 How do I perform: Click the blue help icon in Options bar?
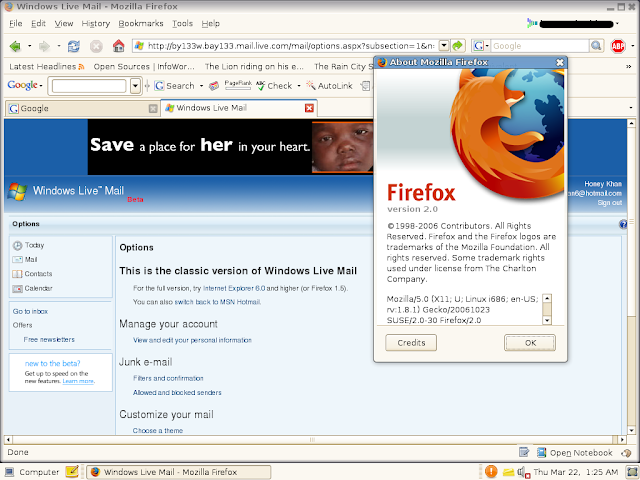click(623, 224)
